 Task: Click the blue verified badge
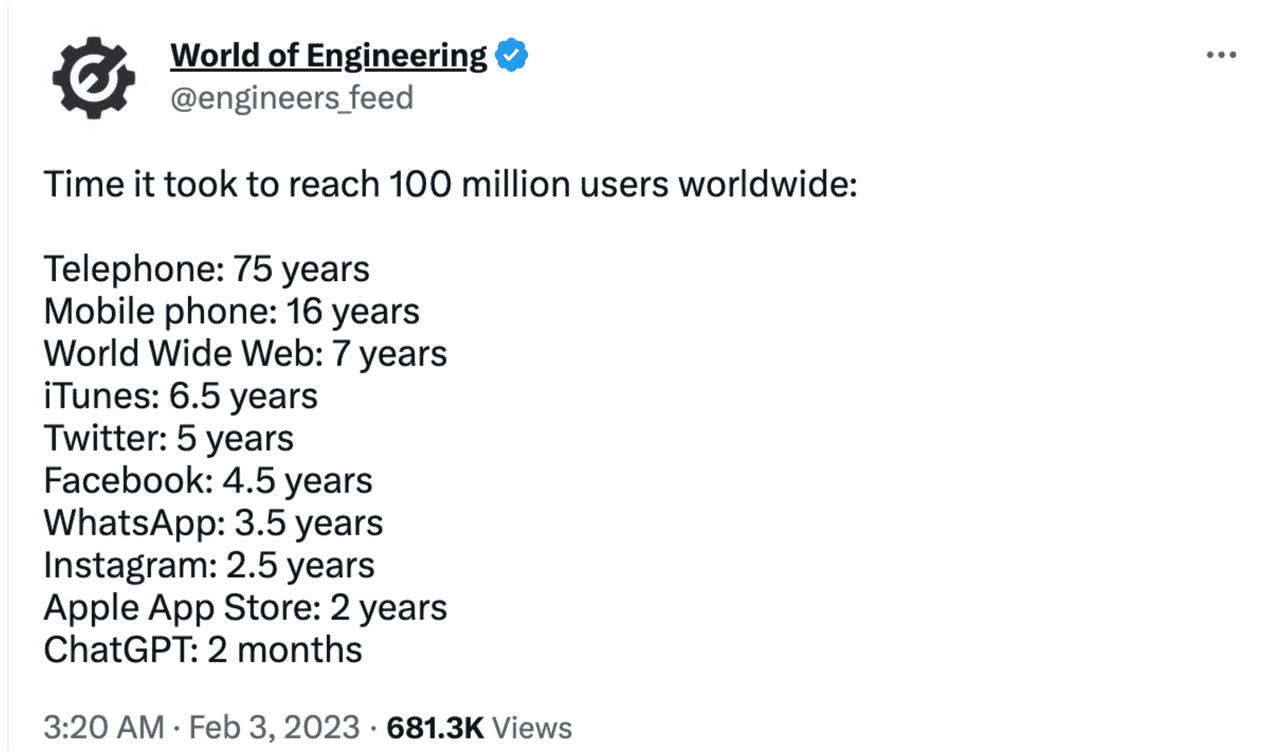click(512, 56)
